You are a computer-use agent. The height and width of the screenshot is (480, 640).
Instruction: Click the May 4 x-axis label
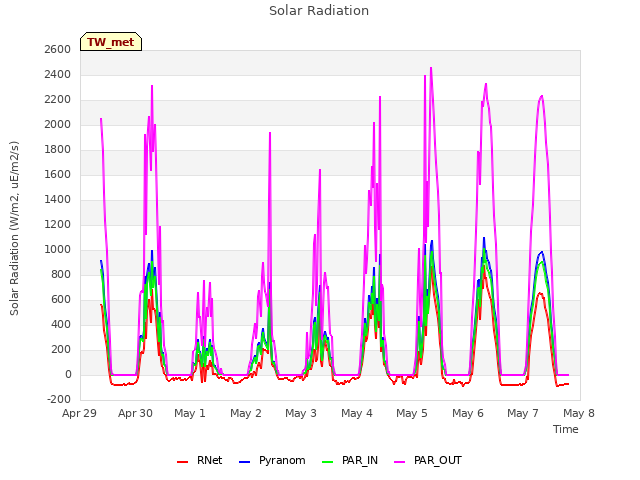click(357, 413)
